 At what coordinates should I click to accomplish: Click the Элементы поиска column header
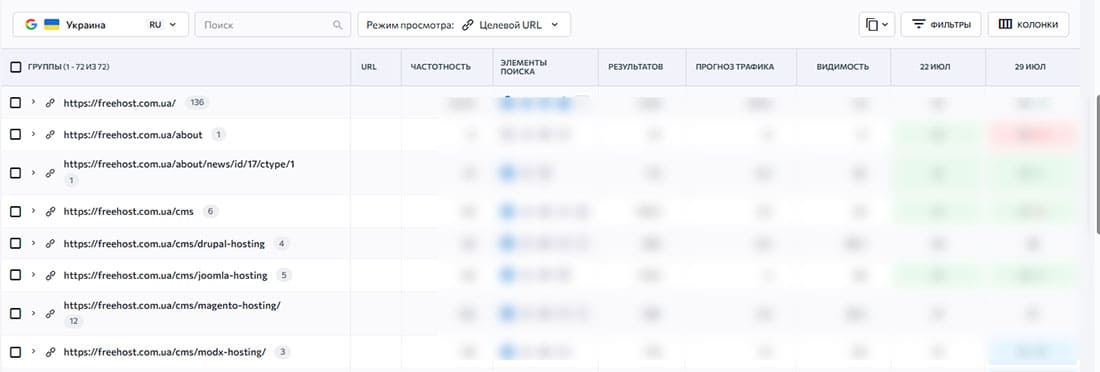[x=523, y=67]
